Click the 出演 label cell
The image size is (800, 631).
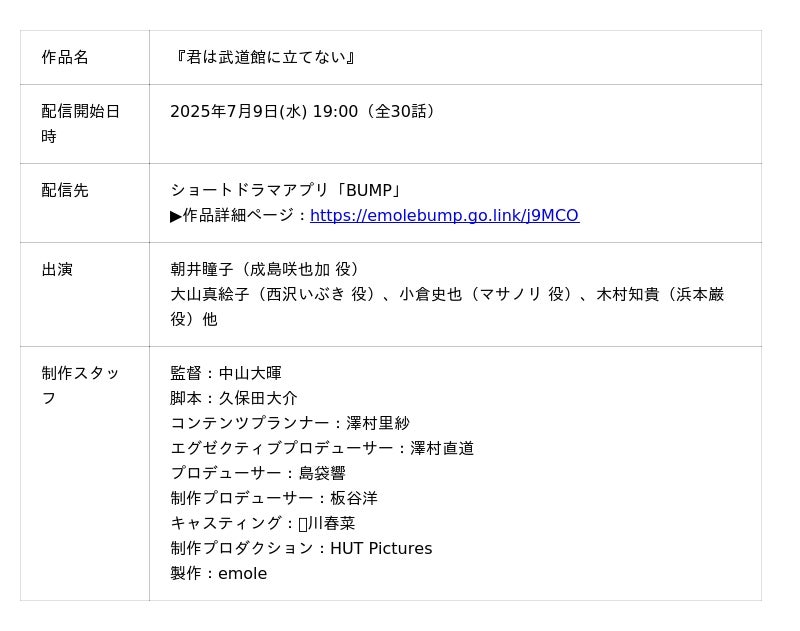[x=57, y=269]
